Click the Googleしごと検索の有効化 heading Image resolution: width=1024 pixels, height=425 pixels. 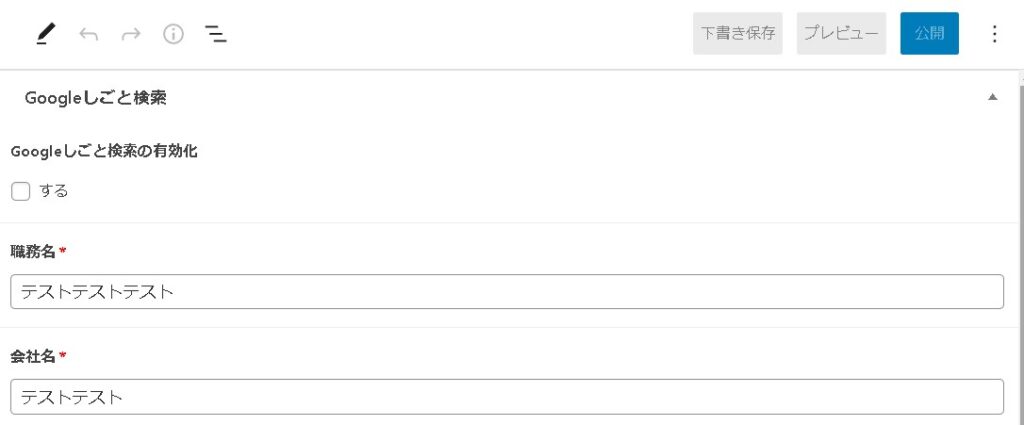104,152
